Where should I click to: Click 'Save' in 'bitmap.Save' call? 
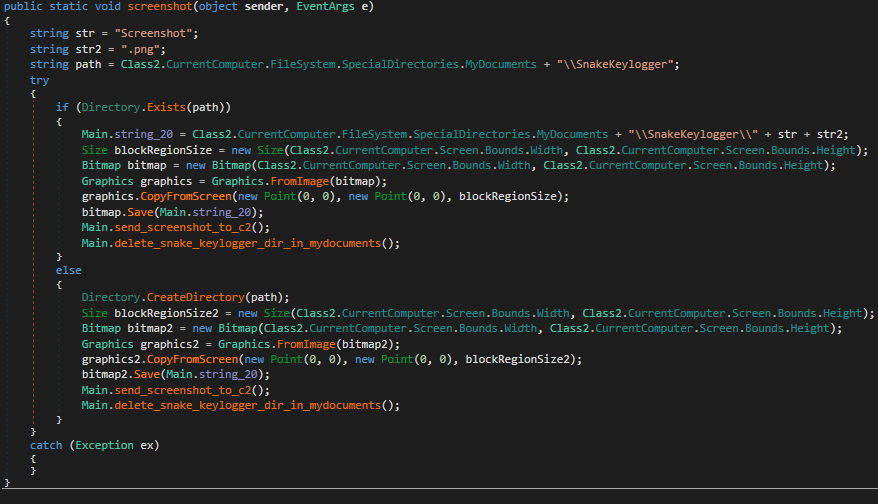[x=140, y=212]
